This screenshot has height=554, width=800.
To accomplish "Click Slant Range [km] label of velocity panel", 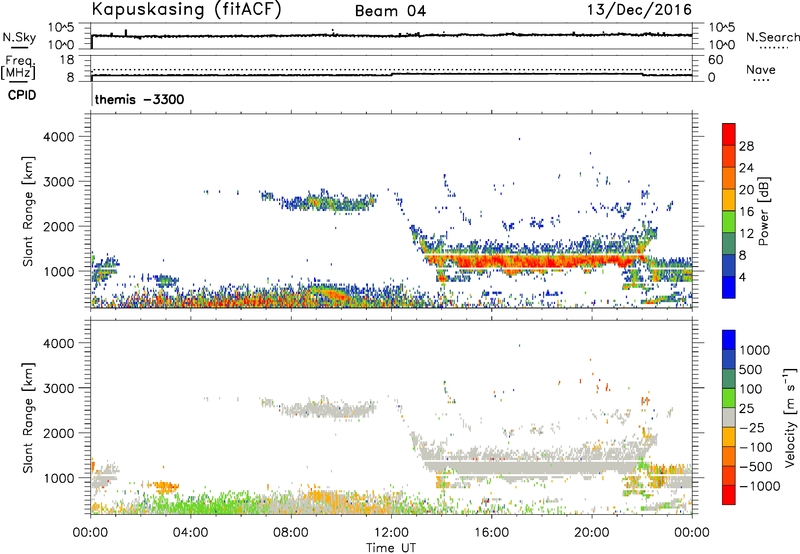I will click(28, 418).
